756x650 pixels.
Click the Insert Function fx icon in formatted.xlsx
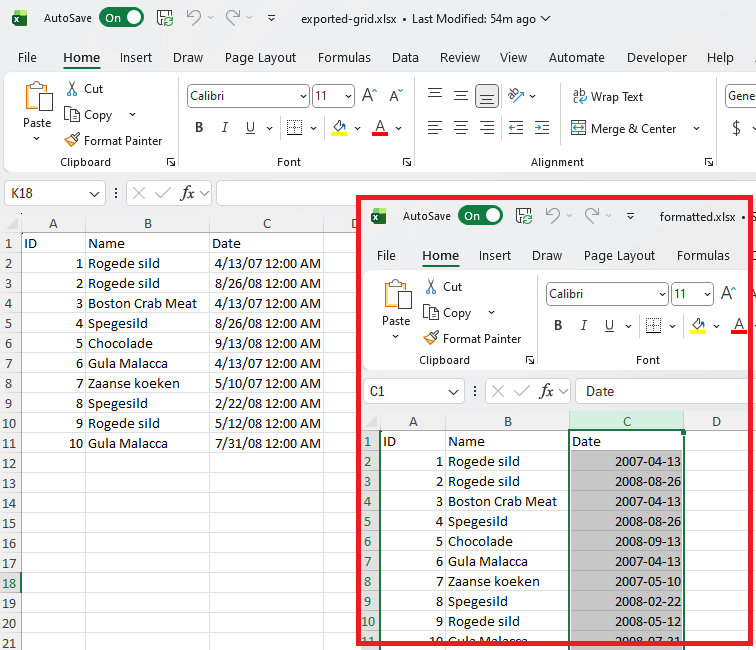pos(547,392)
